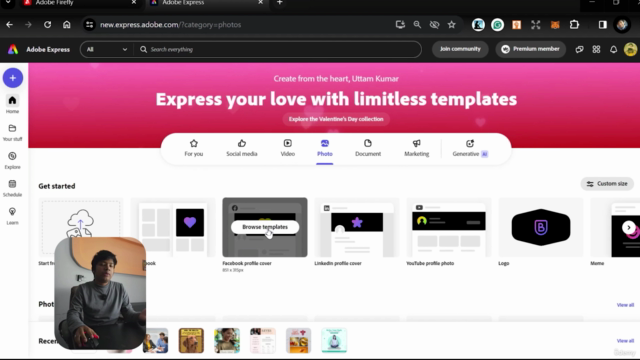This screenshot has height=360, width=640.
Task: Click the Search everything field
Action: [x=278, y=49]
